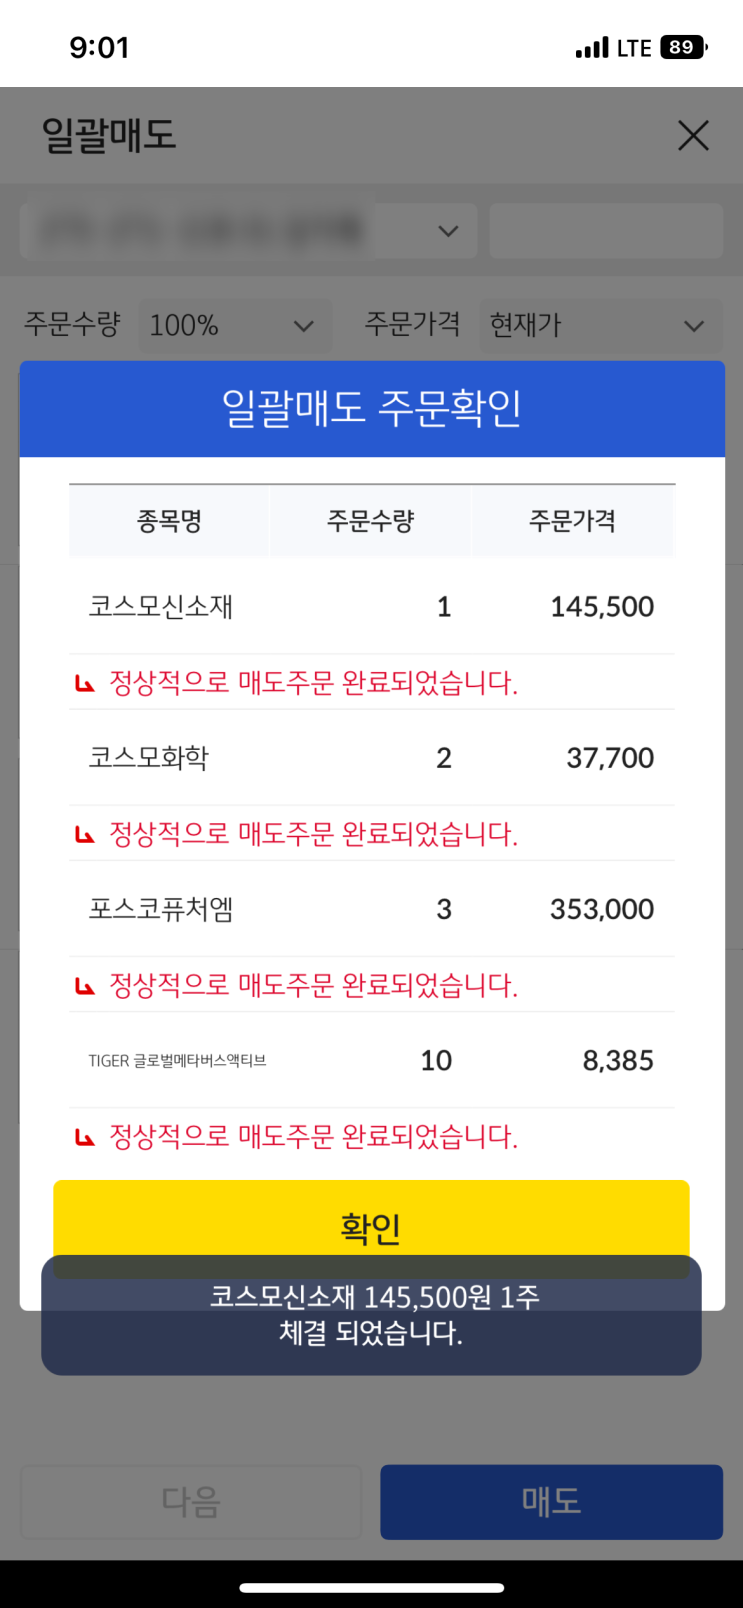
Task: Tap the red arrow icon under 포스코퓨처엠
Action: point(85,986)
